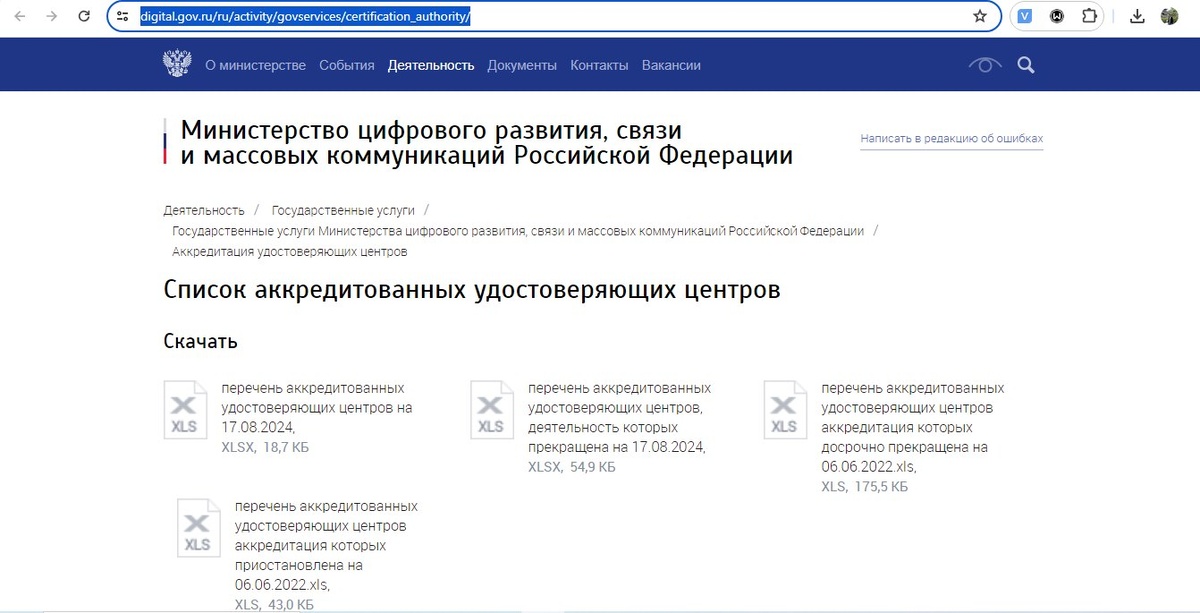Switch to the Документы section
The height and width of the screenshot is (613, 1200).
[521, 64]
